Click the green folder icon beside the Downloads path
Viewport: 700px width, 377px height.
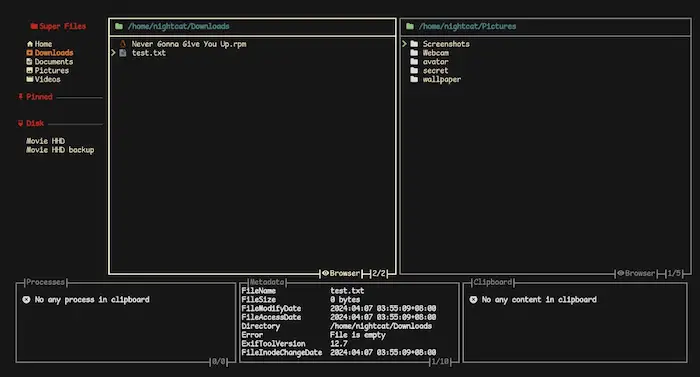(x=119, y=26)
